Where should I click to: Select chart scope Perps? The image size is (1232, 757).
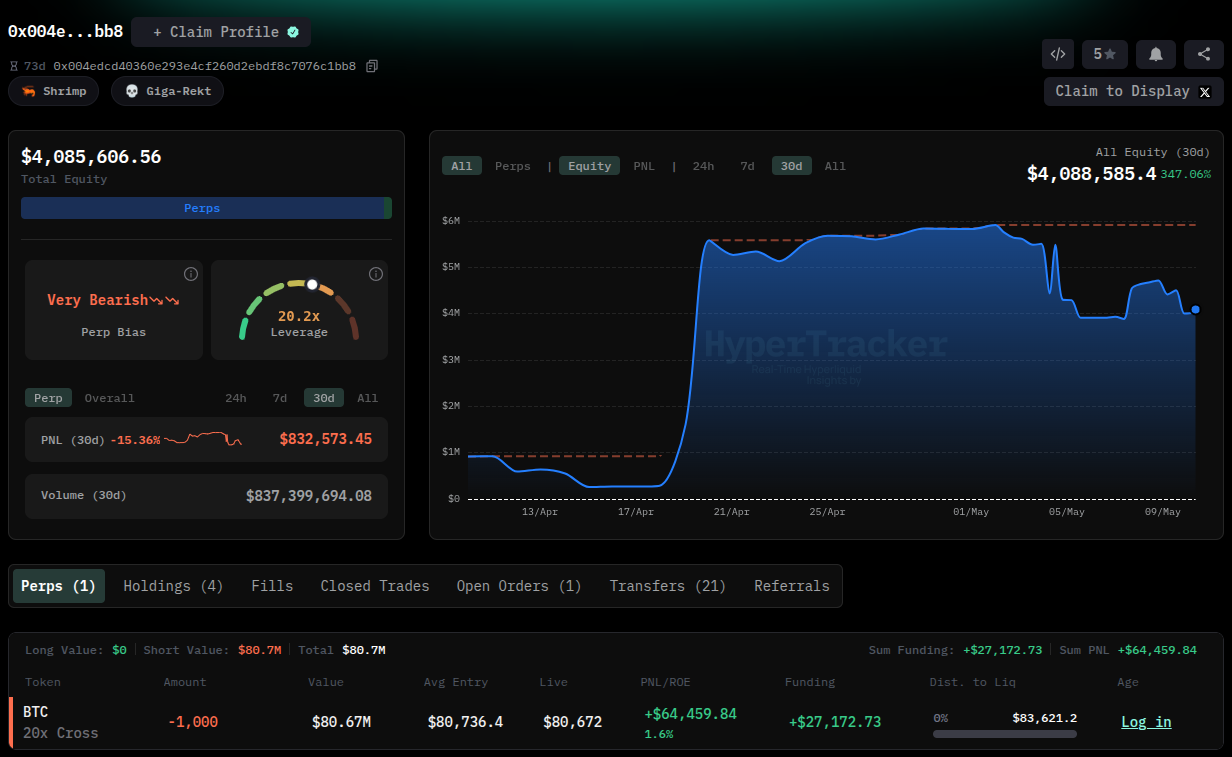tap(513, 166)
